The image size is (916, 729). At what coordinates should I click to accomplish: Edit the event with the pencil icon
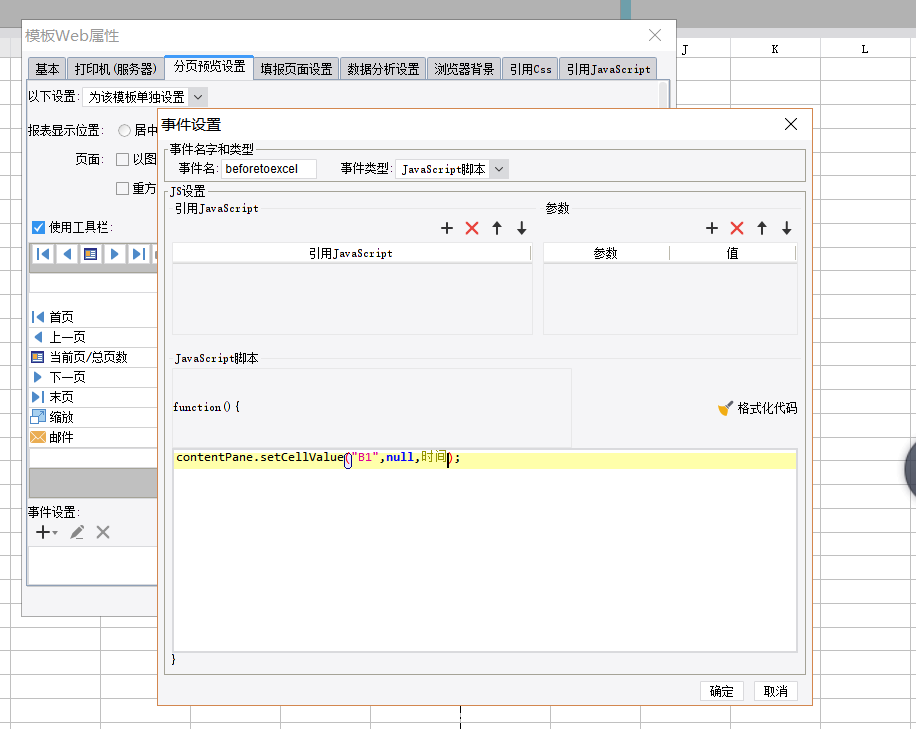pos(77,532)
